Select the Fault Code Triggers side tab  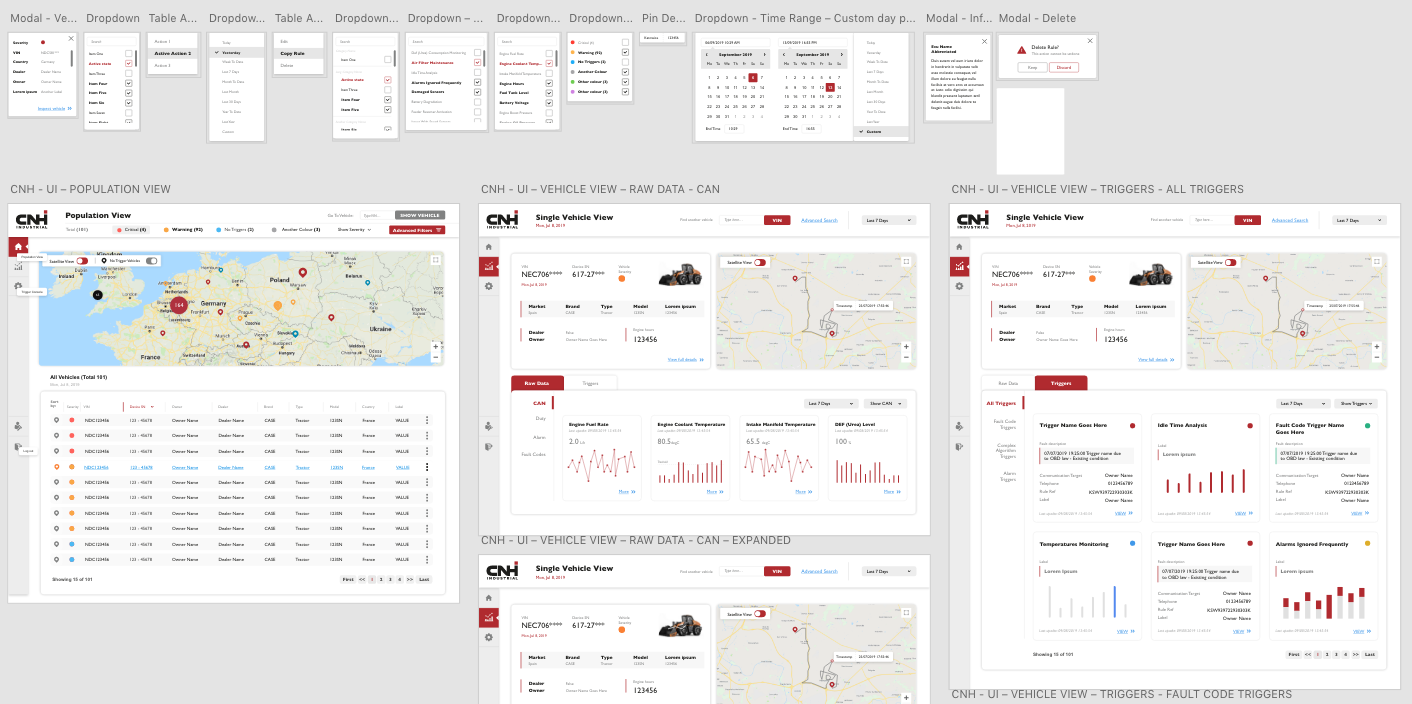click(1005, 424)
